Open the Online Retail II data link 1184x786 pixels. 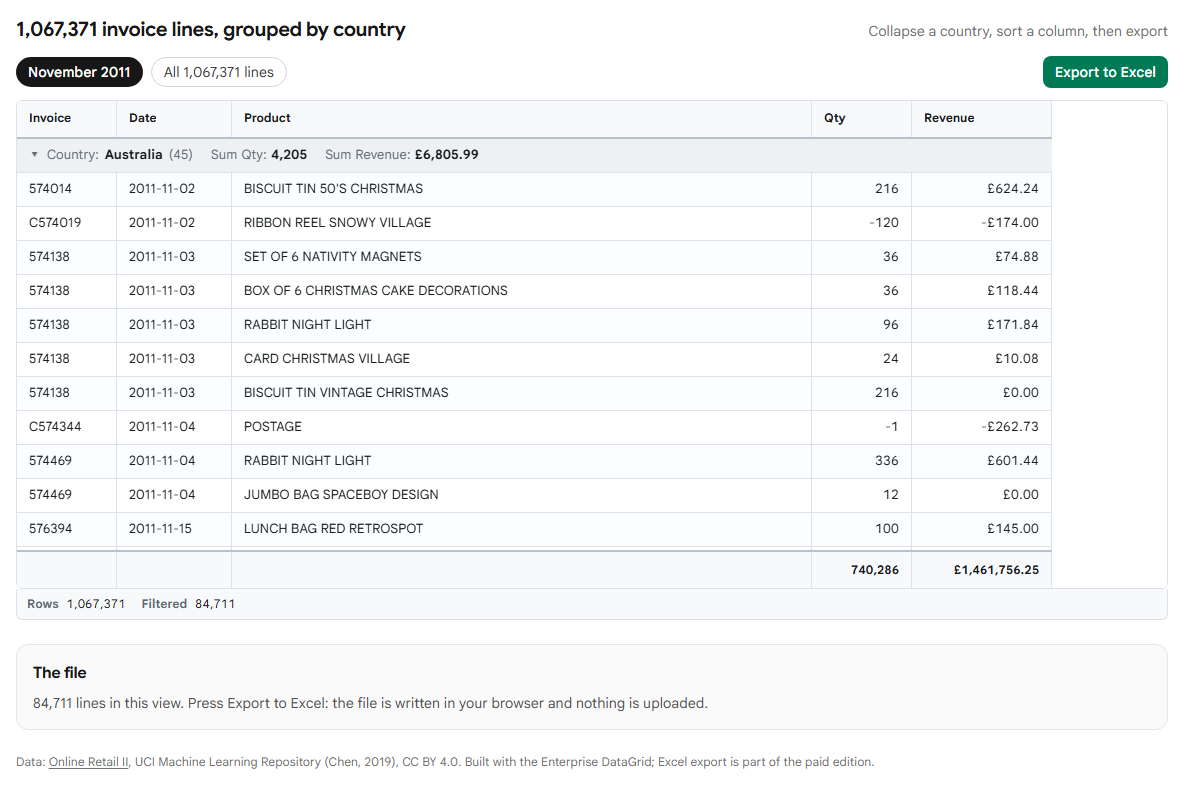pos(89,762)
